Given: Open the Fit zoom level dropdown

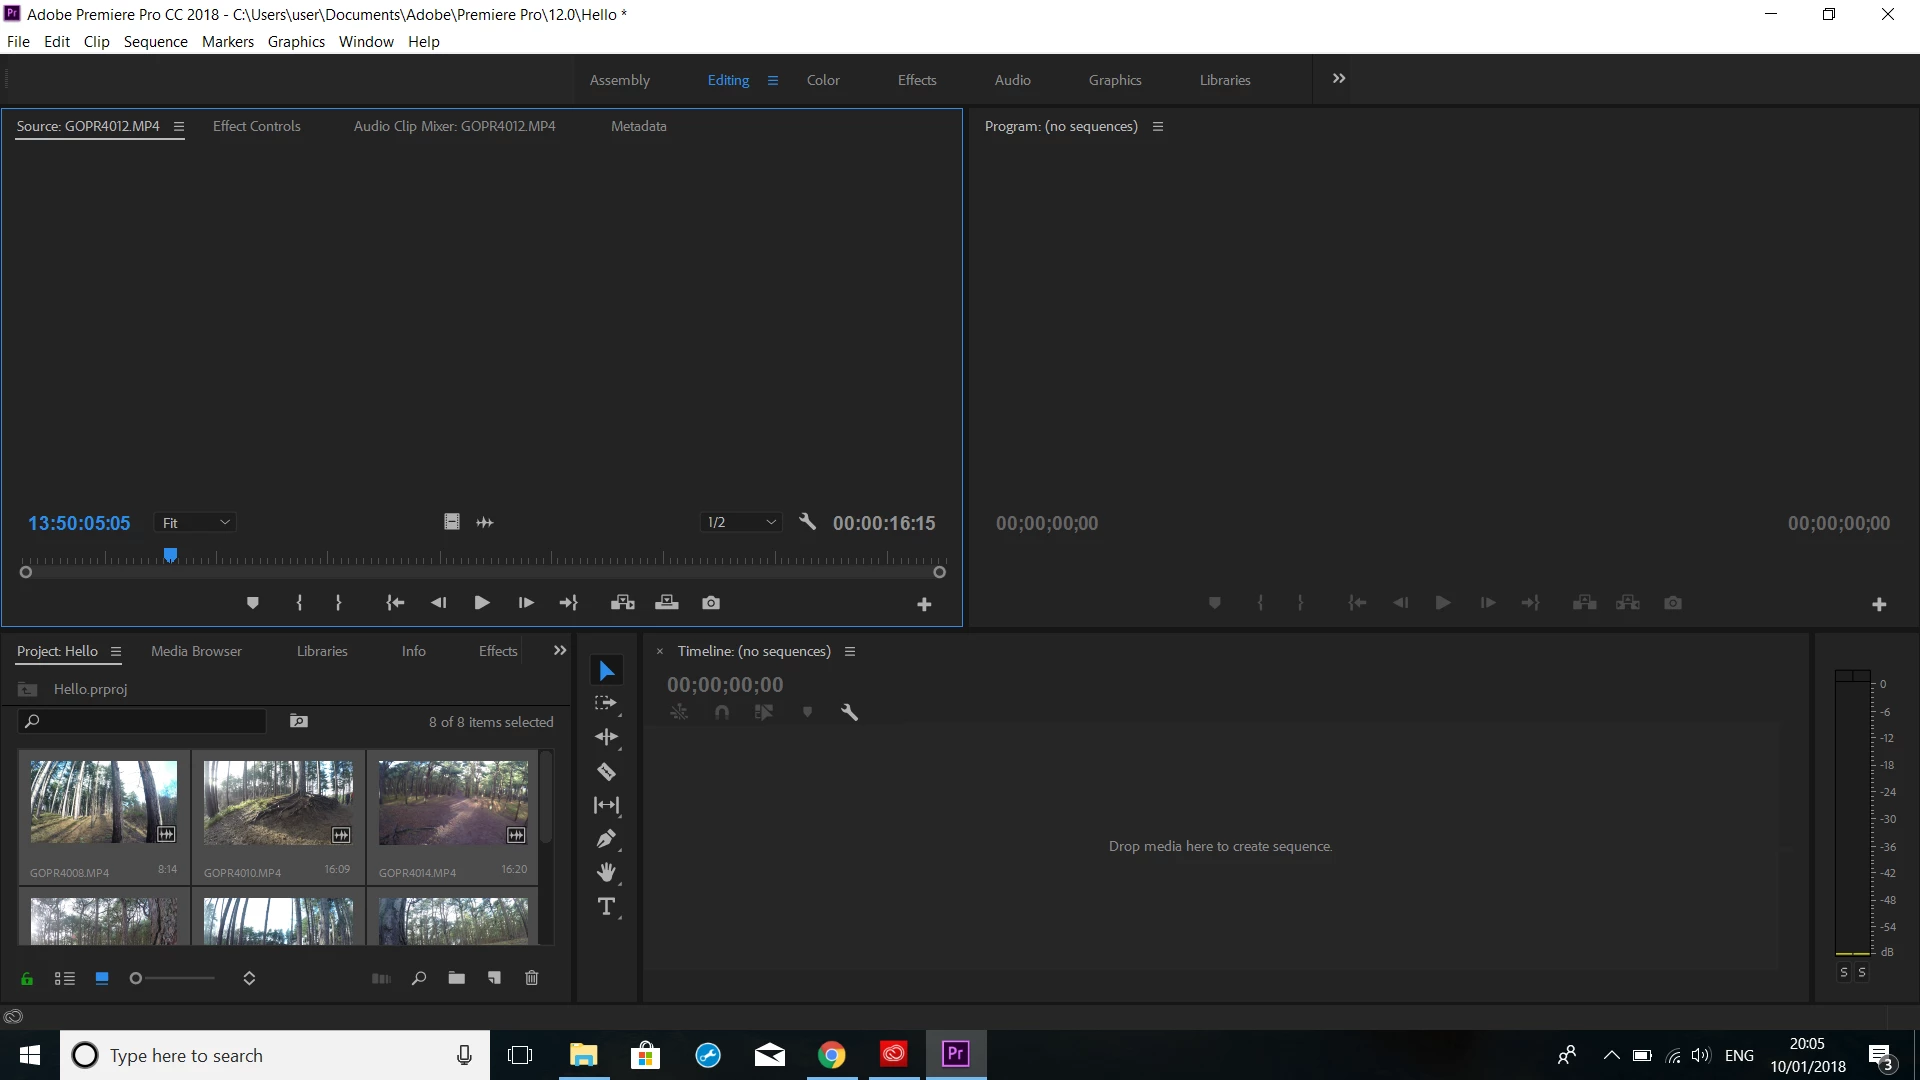Looking at the screenshot, I should click(x=196, y=523).
